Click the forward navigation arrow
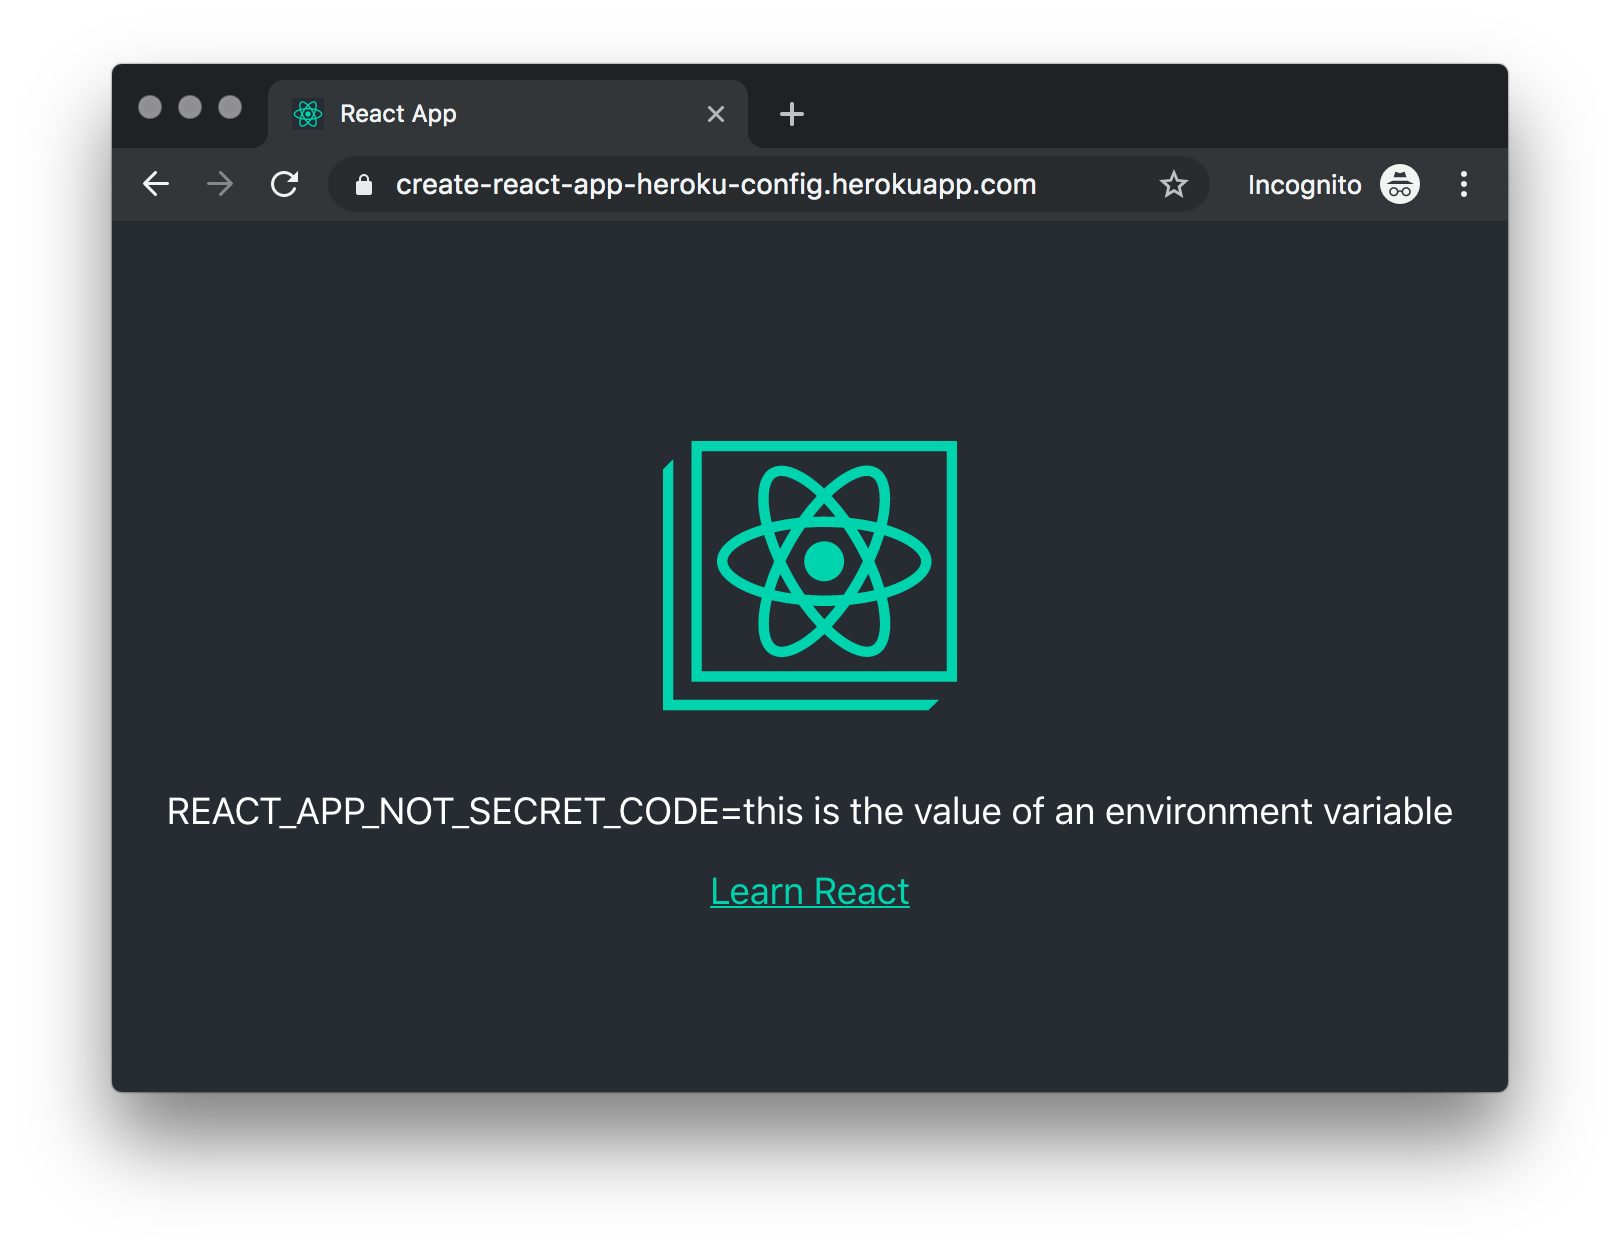The height and width of the screenshot is (1252, 1620). tap(220, 184)
